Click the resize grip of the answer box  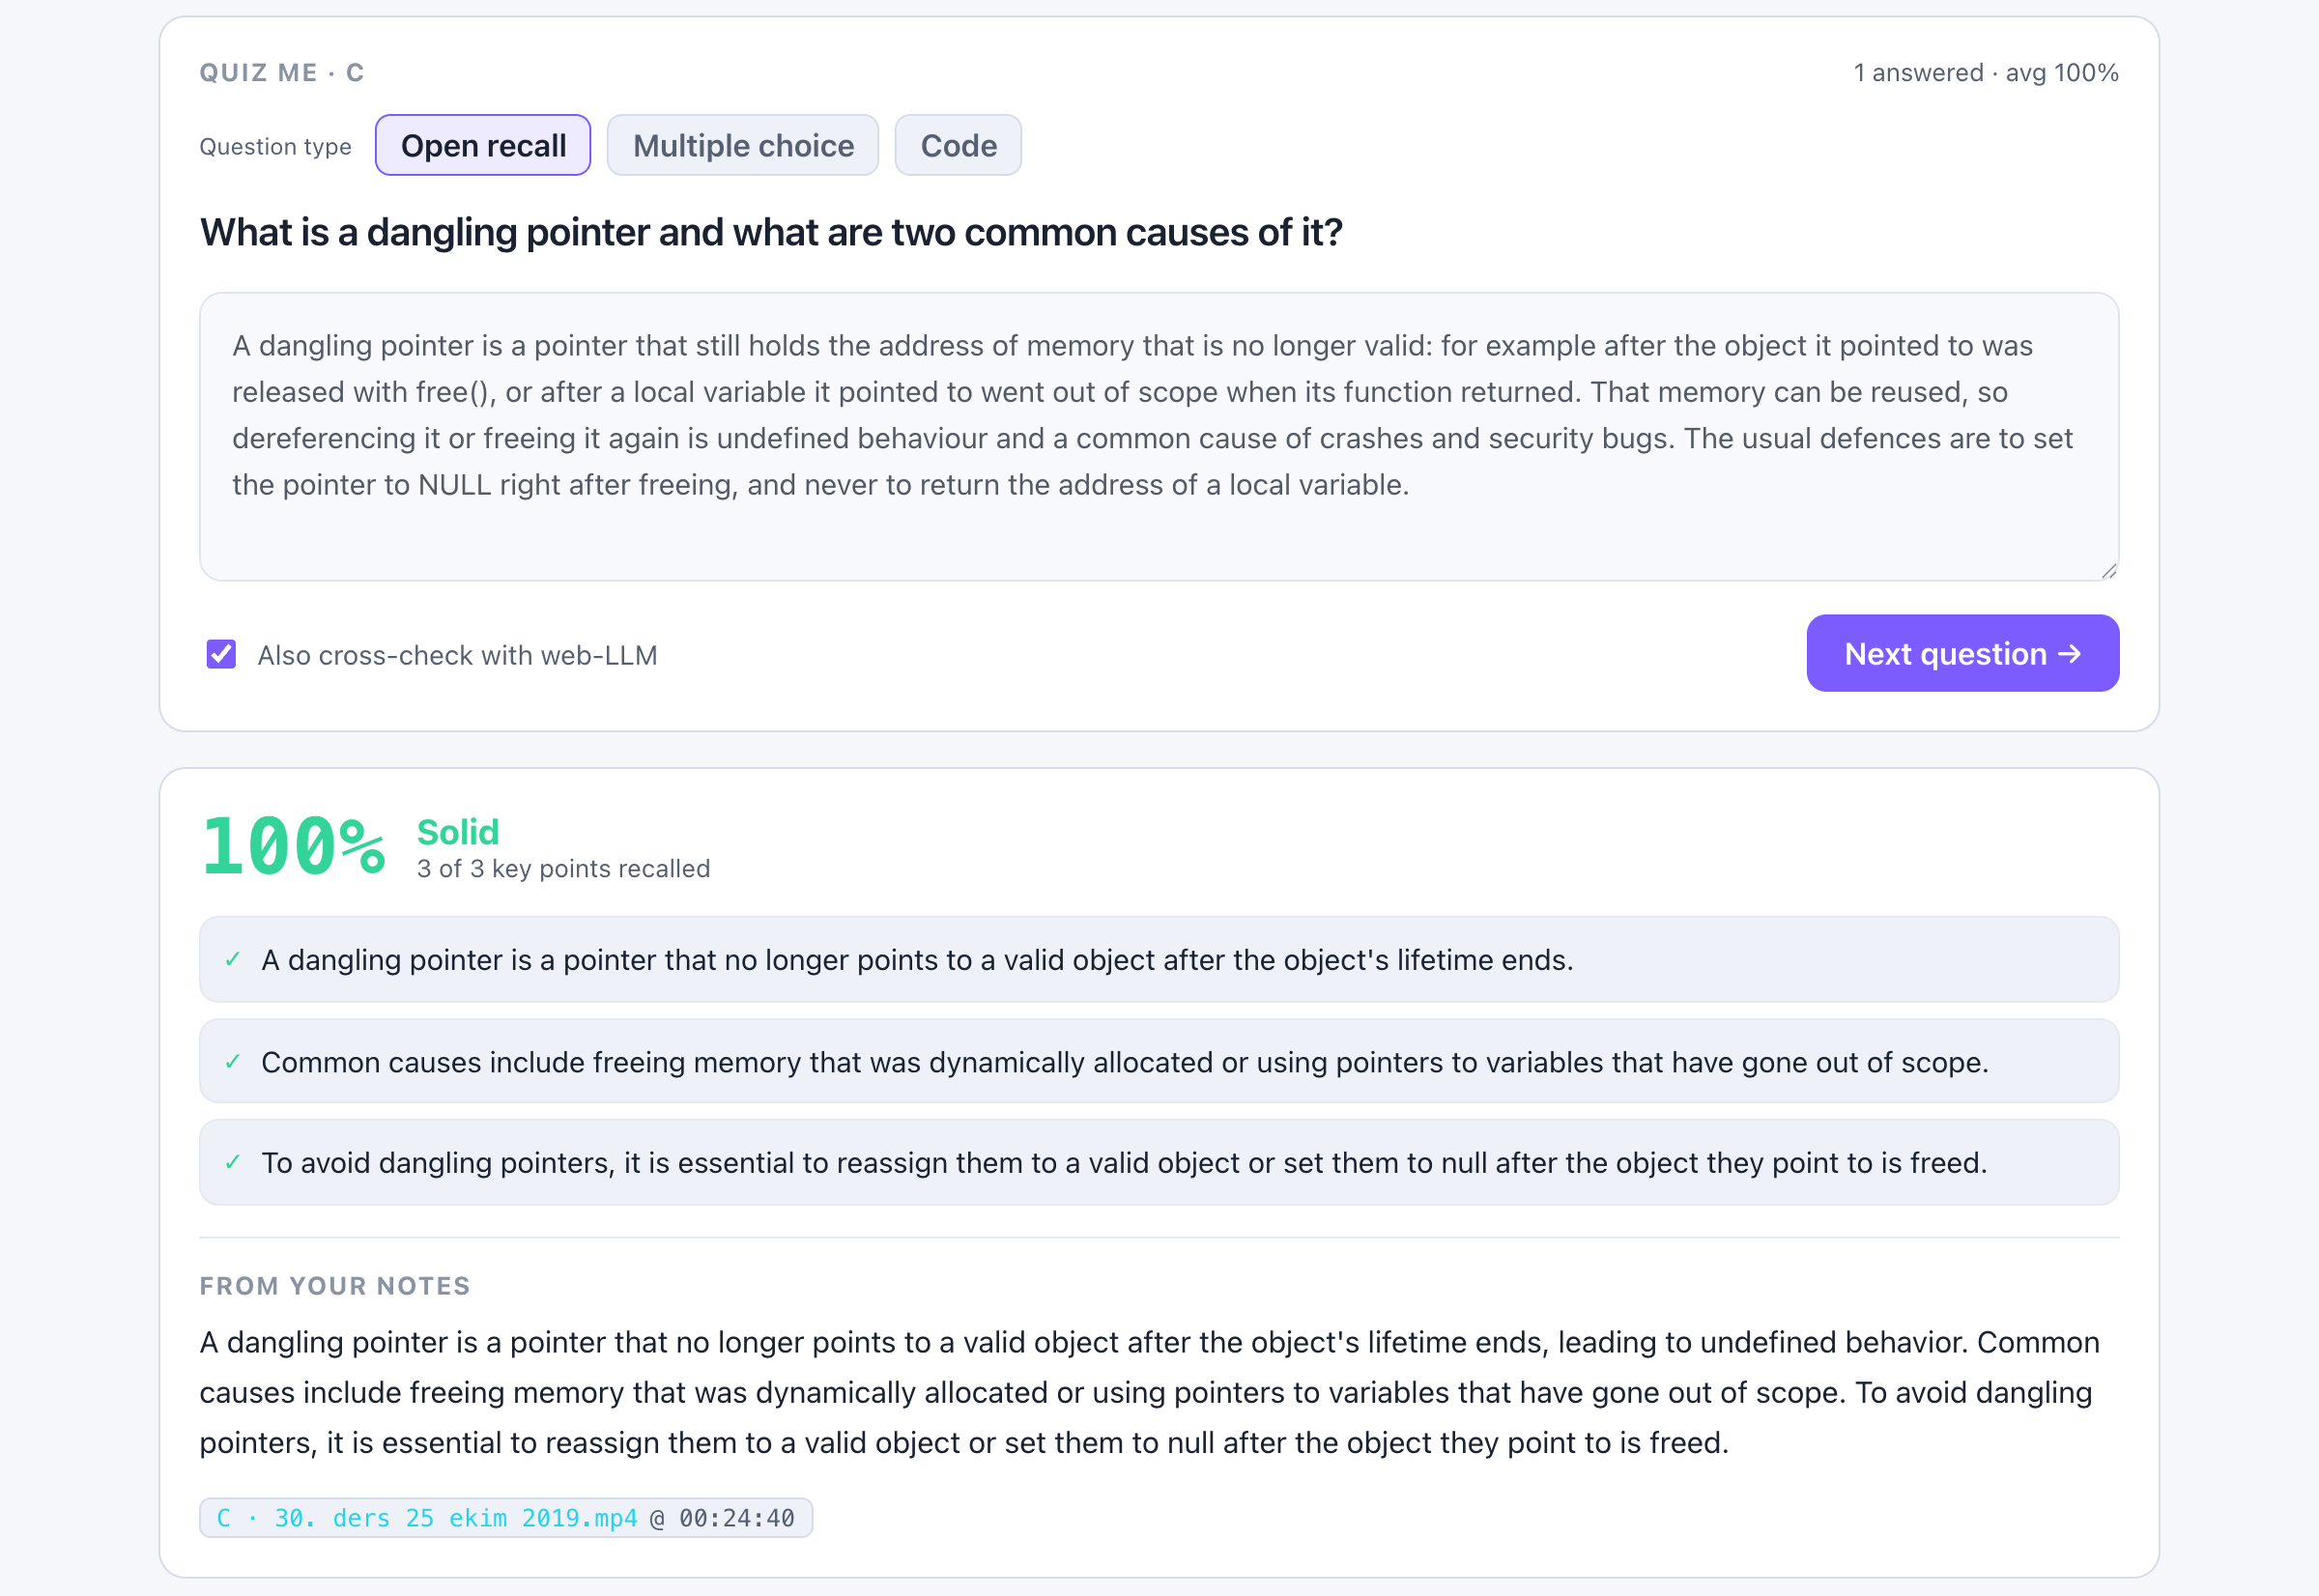point(2108,570)
